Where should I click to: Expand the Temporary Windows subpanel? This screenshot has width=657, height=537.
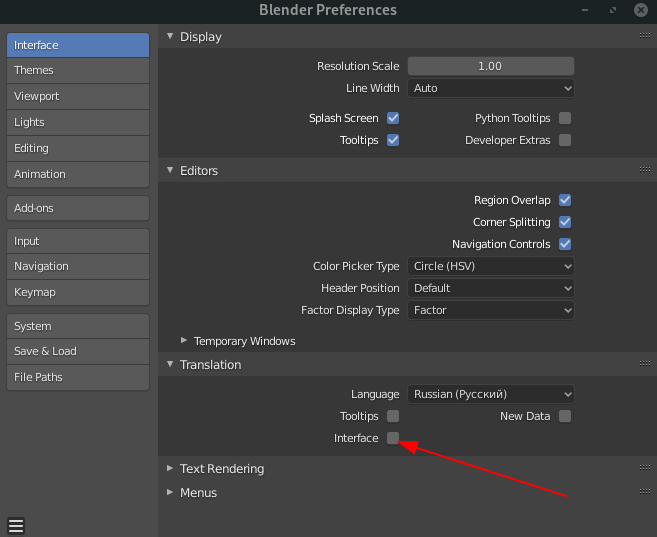[184, 340]
